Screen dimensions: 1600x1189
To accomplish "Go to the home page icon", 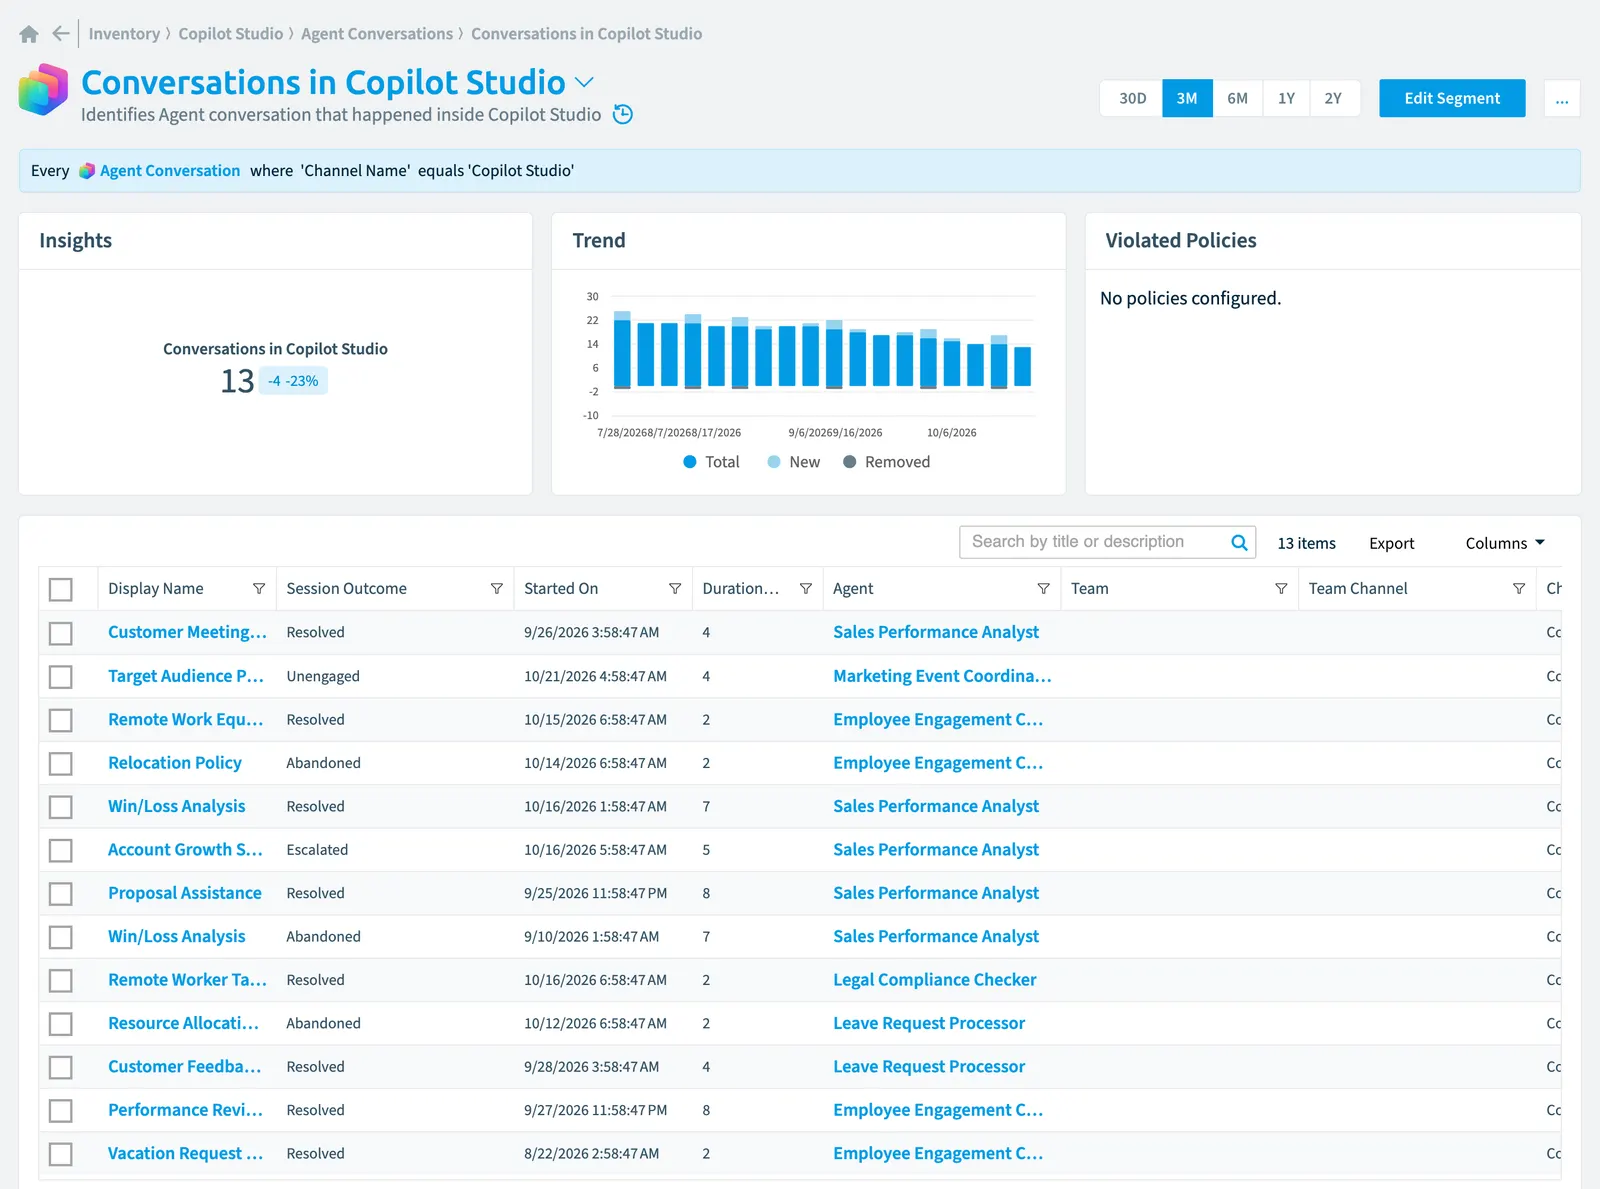I will 29,34.
